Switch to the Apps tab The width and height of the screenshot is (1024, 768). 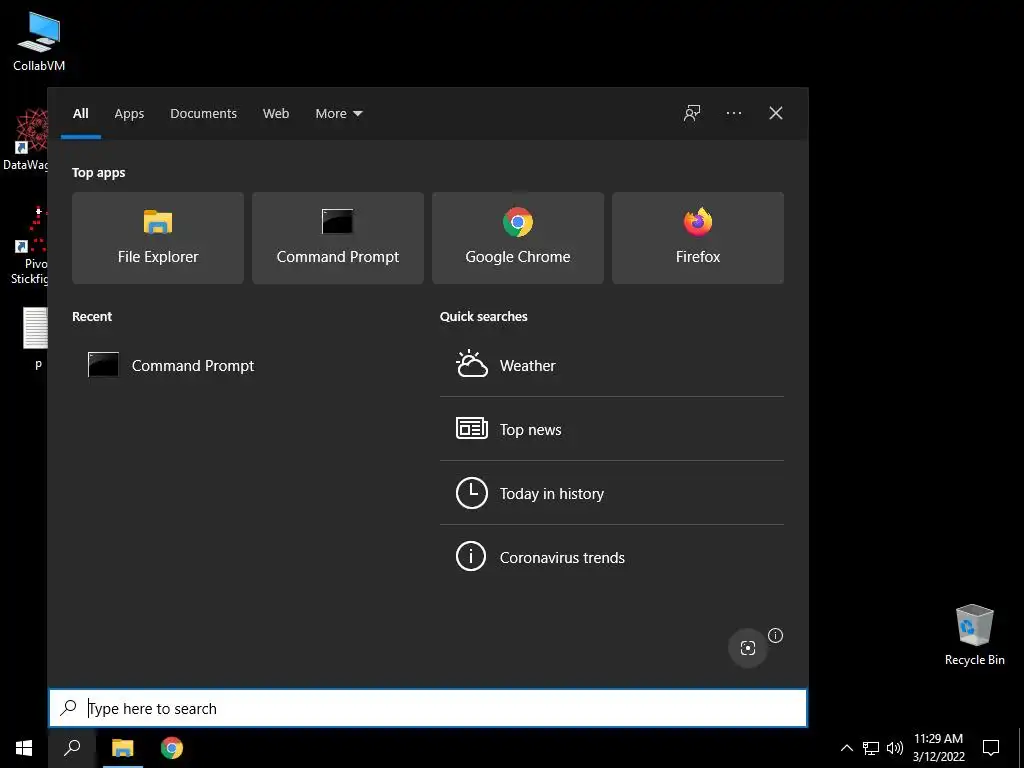pos(129,114)
